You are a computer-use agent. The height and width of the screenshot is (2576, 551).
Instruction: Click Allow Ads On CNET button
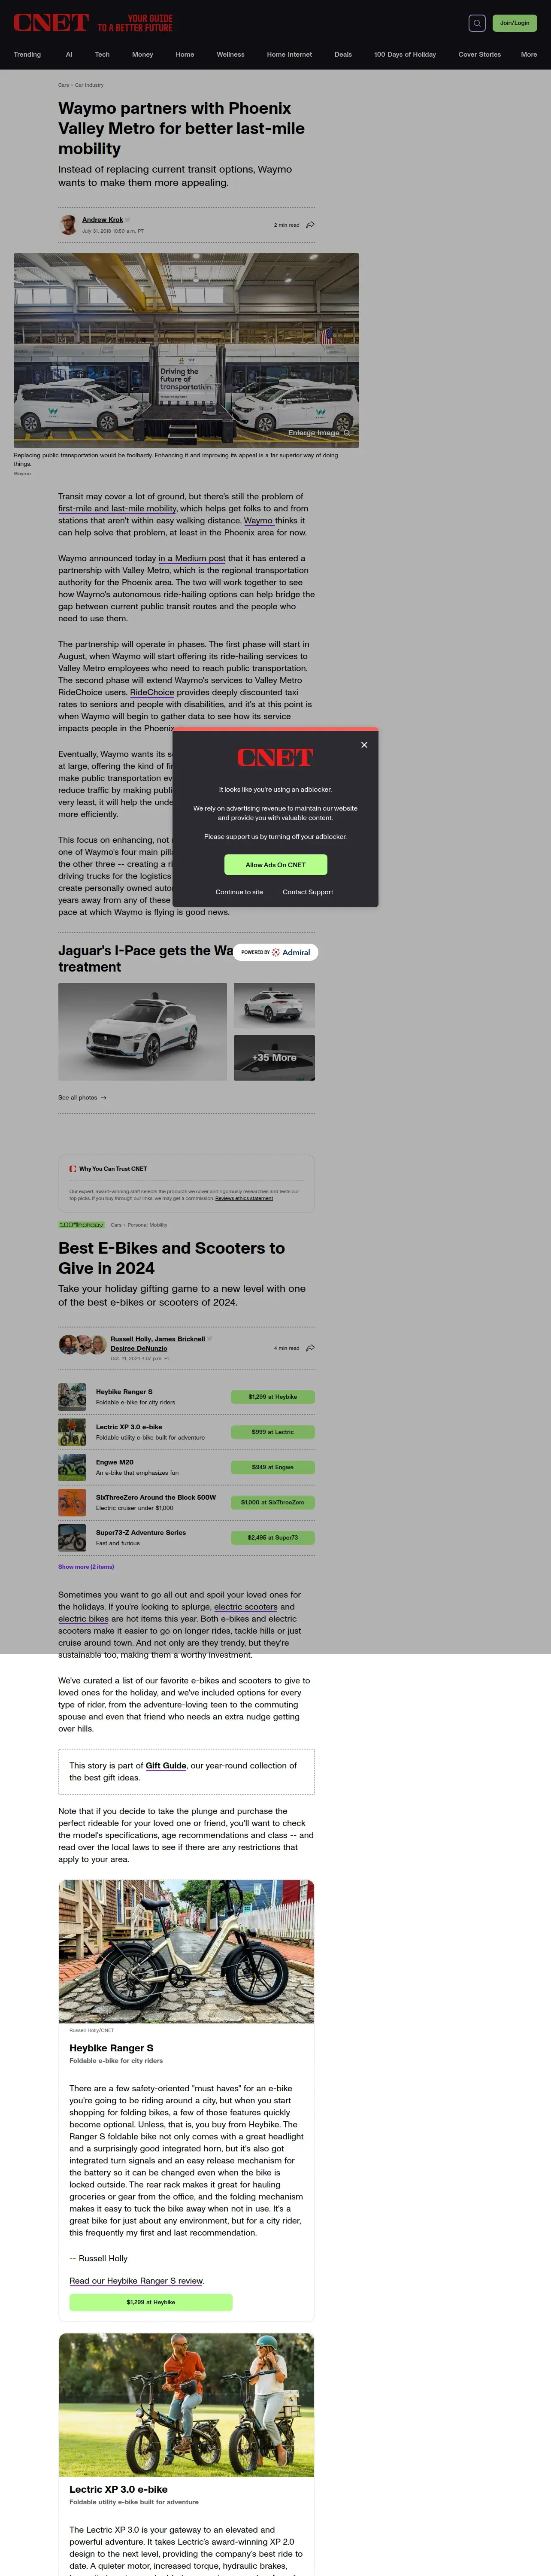(x=275, y=865)
